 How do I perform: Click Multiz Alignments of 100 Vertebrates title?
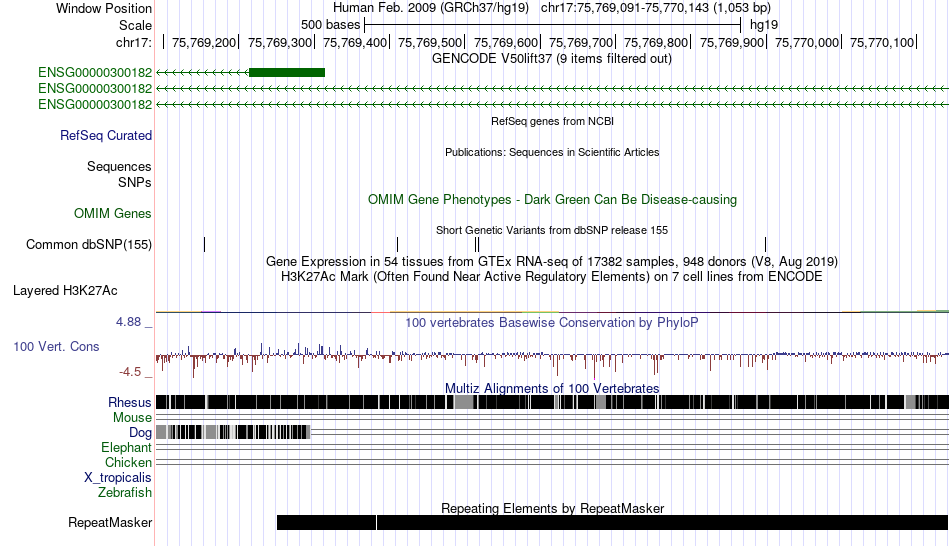(552, 388)
